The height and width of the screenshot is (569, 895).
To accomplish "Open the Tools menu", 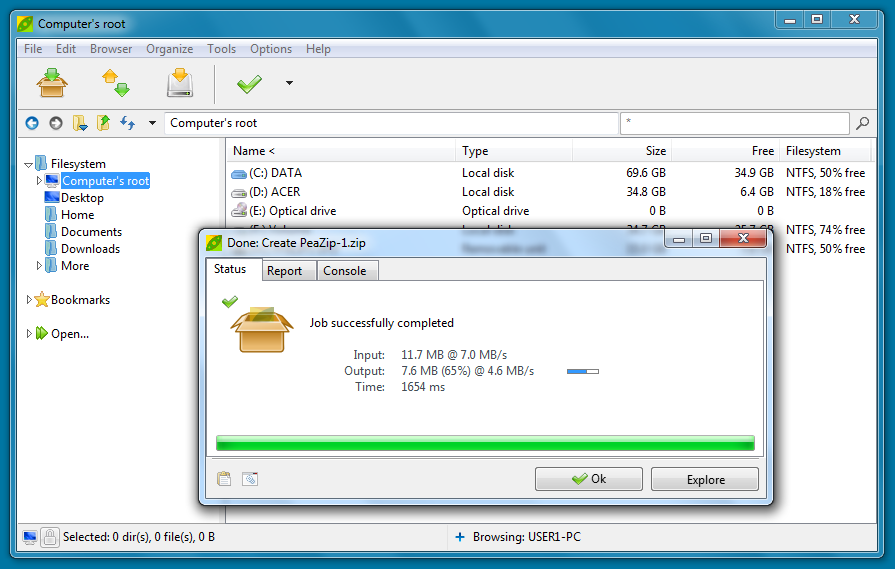I will (221, 49).
